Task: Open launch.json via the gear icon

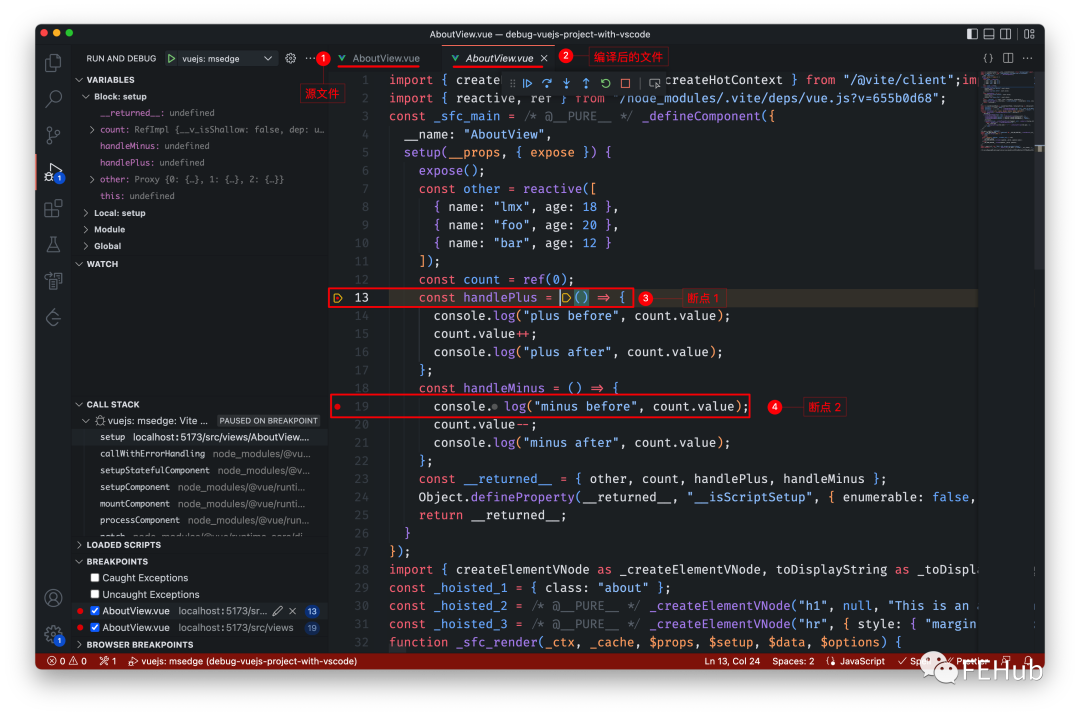Action: click(x=291, y=59)
